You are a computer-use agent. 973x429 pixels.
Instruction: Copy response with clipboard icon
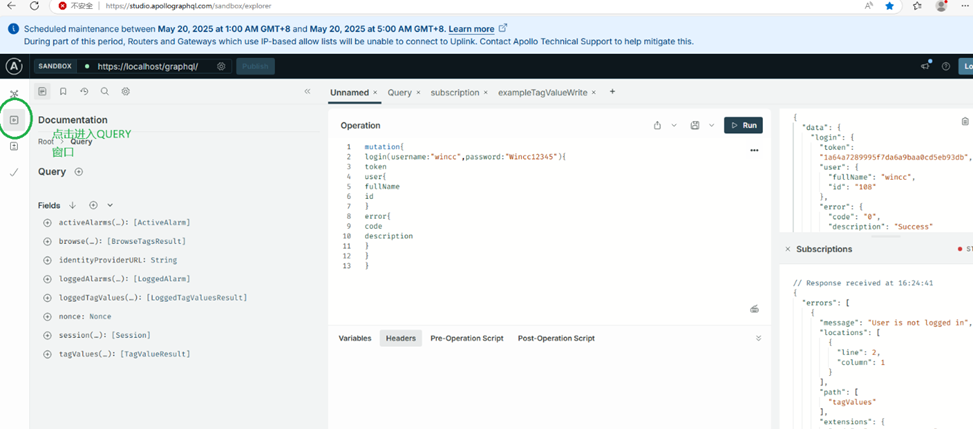point(965,122)
